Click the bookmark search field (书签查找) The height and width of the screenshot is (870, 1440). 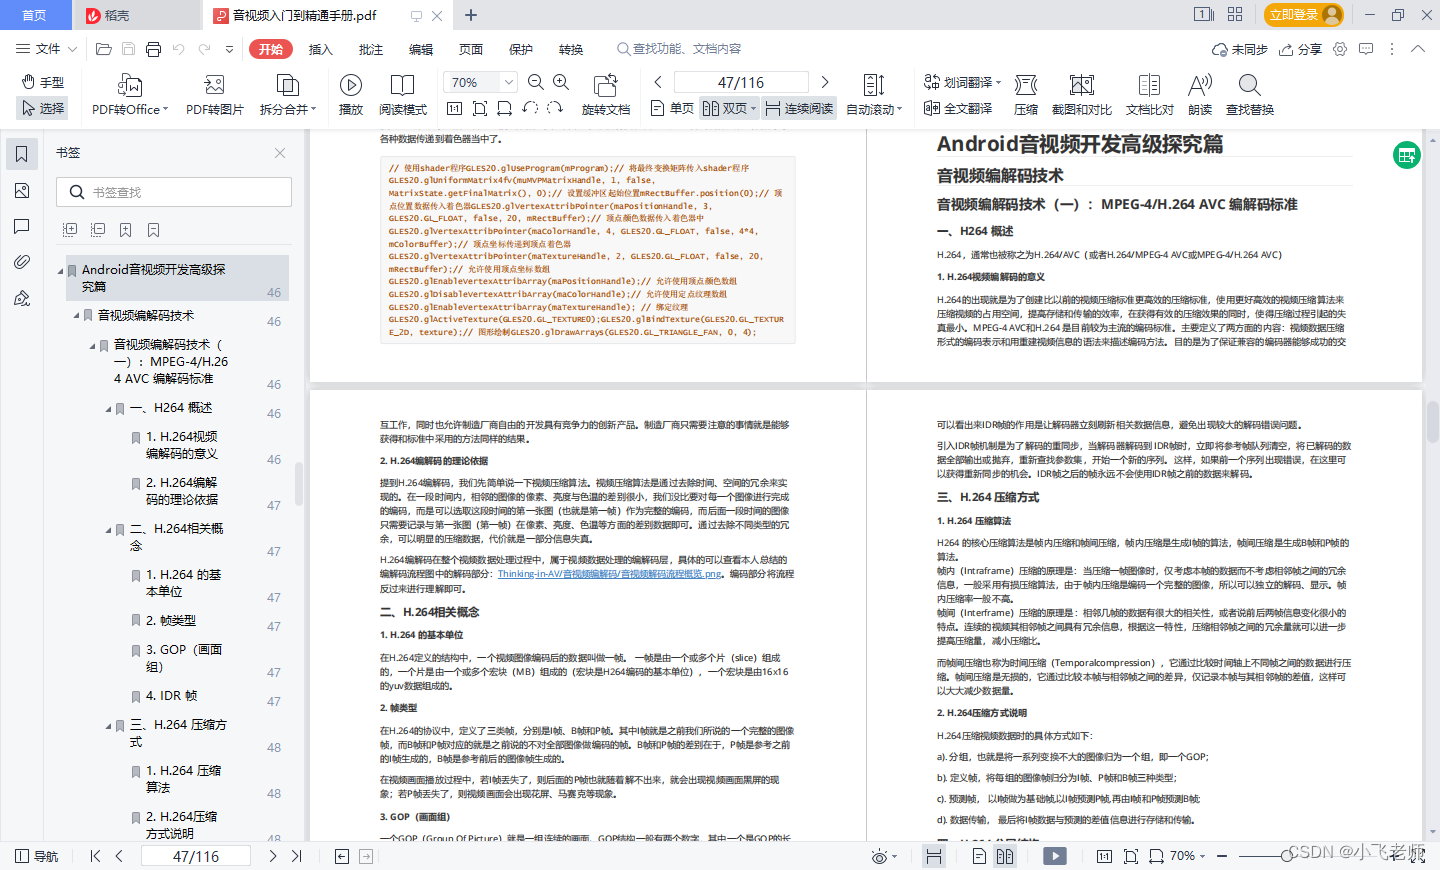click(174, 192)
